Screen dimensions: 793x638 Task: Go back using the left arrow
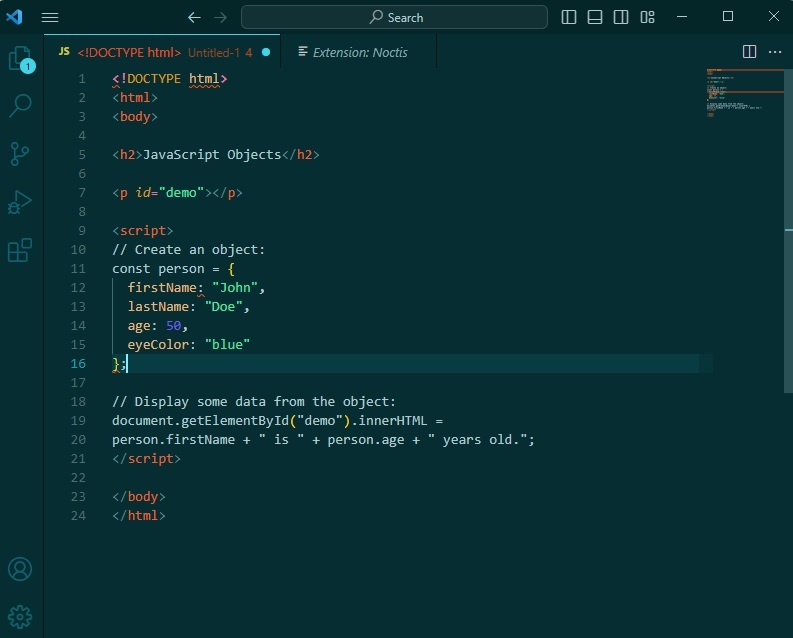[194, 17]
